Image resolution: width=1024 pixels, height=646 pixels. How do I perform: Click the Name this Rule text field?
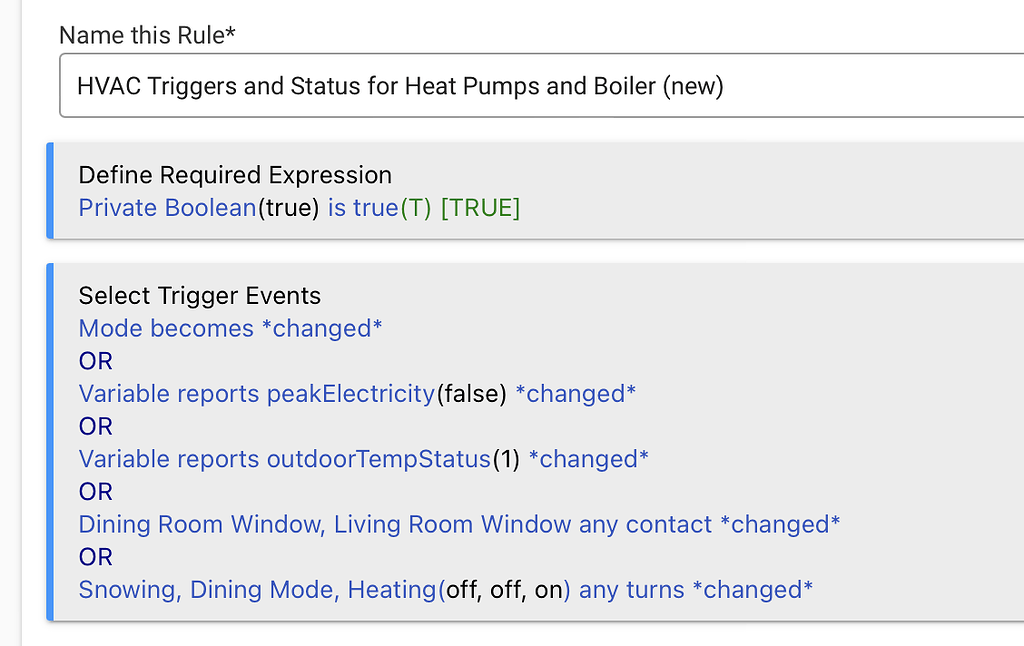[x=540, y=86]
